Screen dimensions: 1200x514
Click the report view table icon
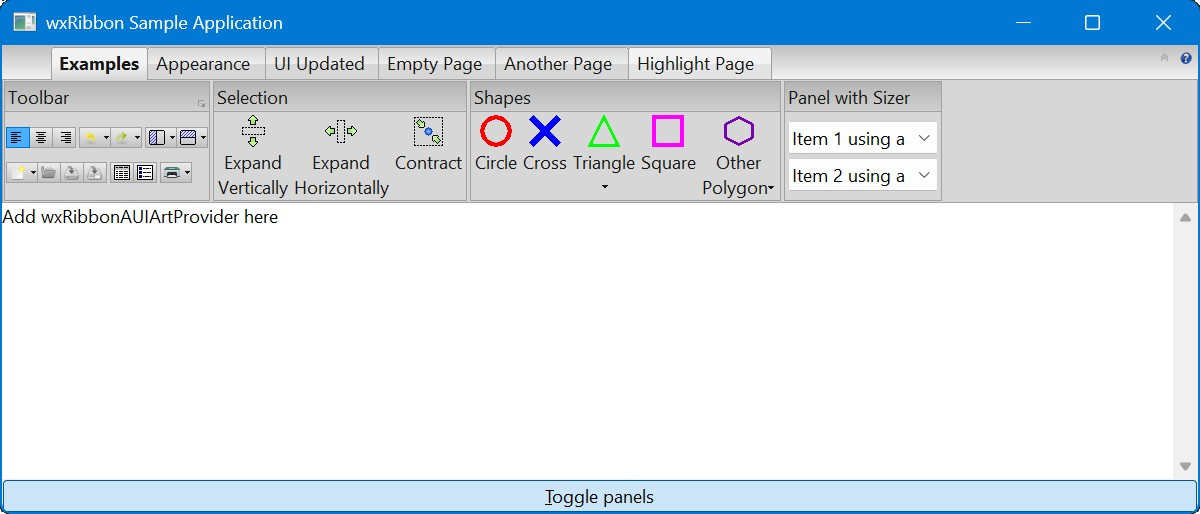click(x=122, y=172)
